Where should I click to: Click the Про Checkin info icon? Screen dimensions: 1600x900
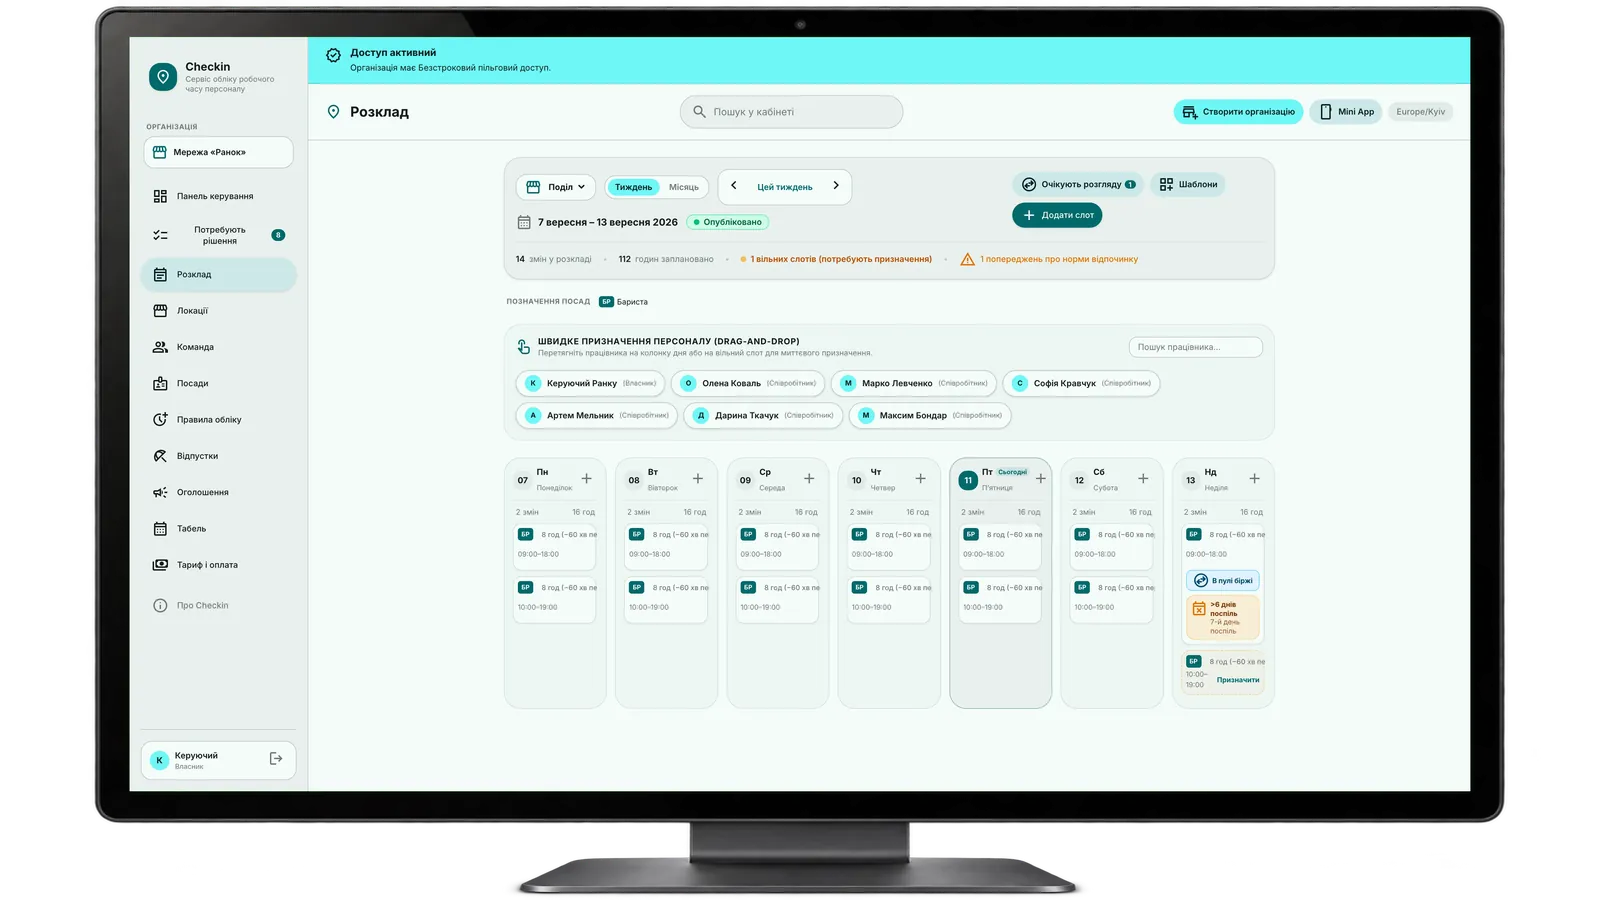coord(160,606)
